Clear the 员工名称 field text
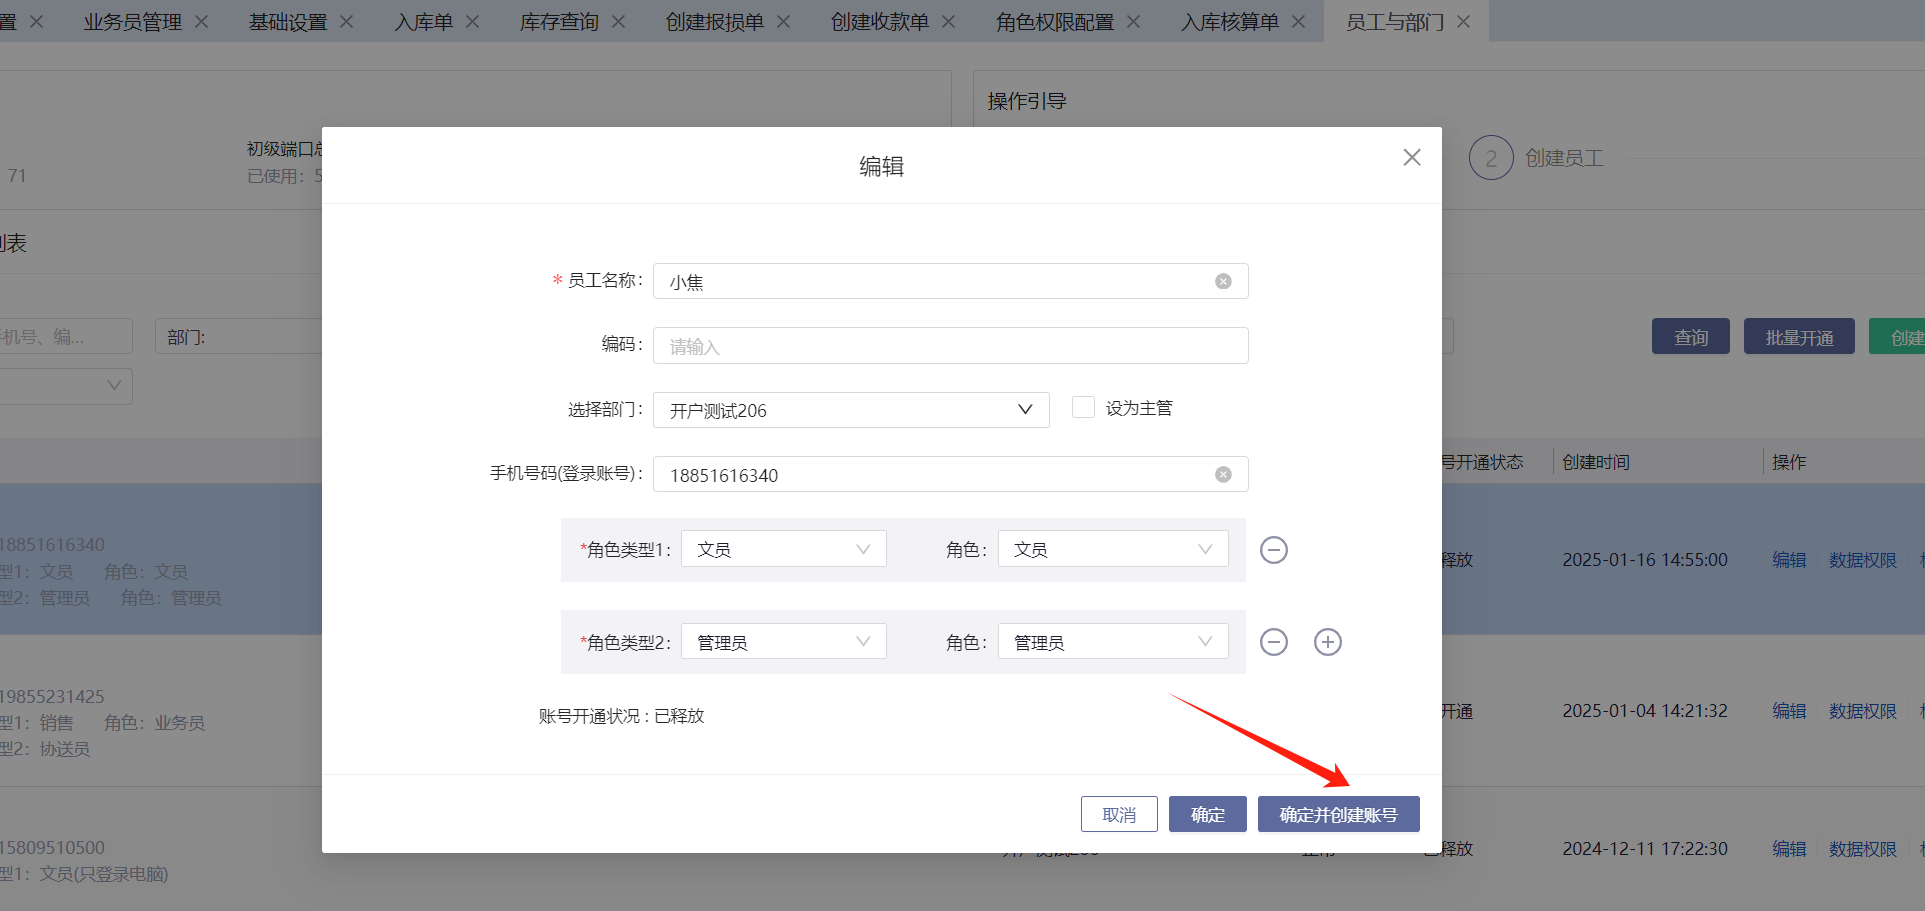Image resolution: width=1925 pixels, height=911 pixels. (1222, 282)
